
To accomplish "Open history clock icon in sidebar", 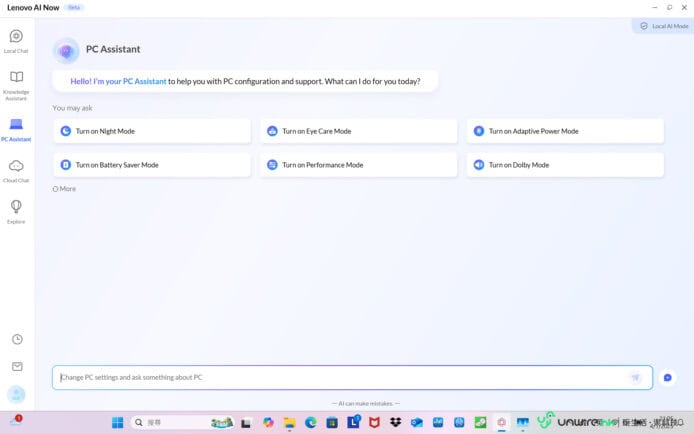I will 17,339.
